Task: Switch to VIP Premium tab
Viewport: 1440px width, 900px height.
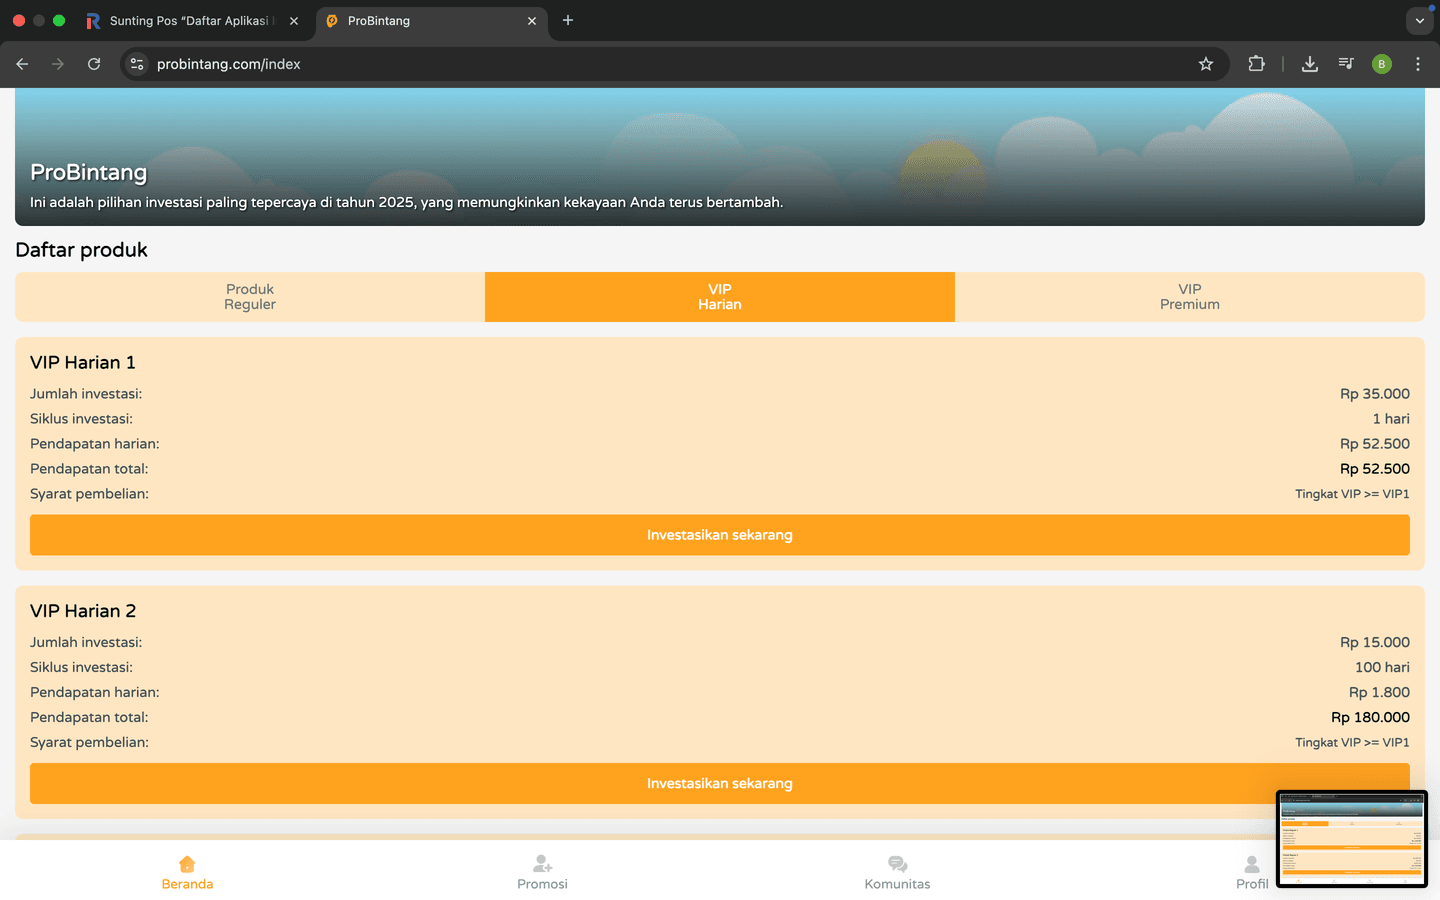Action: click(1189, 297)
